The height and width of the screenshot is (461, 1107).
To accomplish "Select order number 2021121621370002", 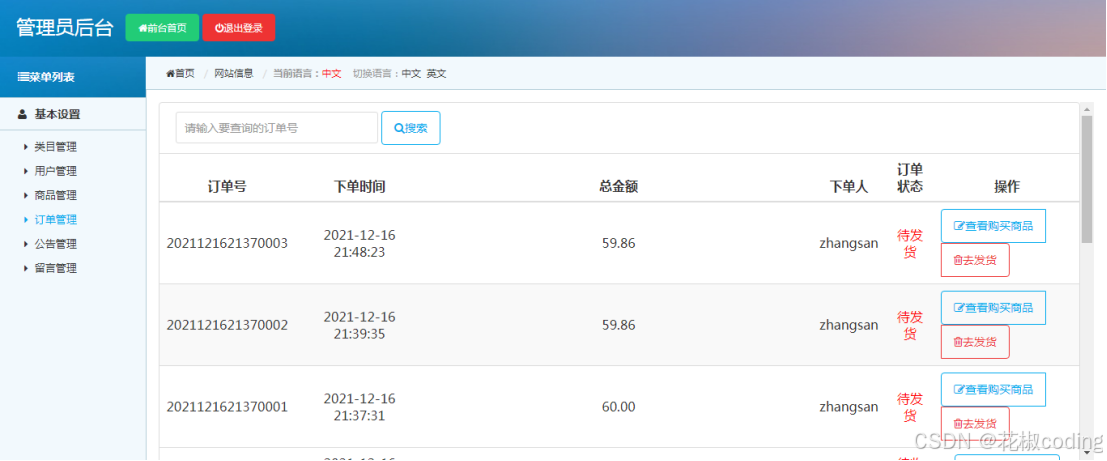I will tap(227, 325).
